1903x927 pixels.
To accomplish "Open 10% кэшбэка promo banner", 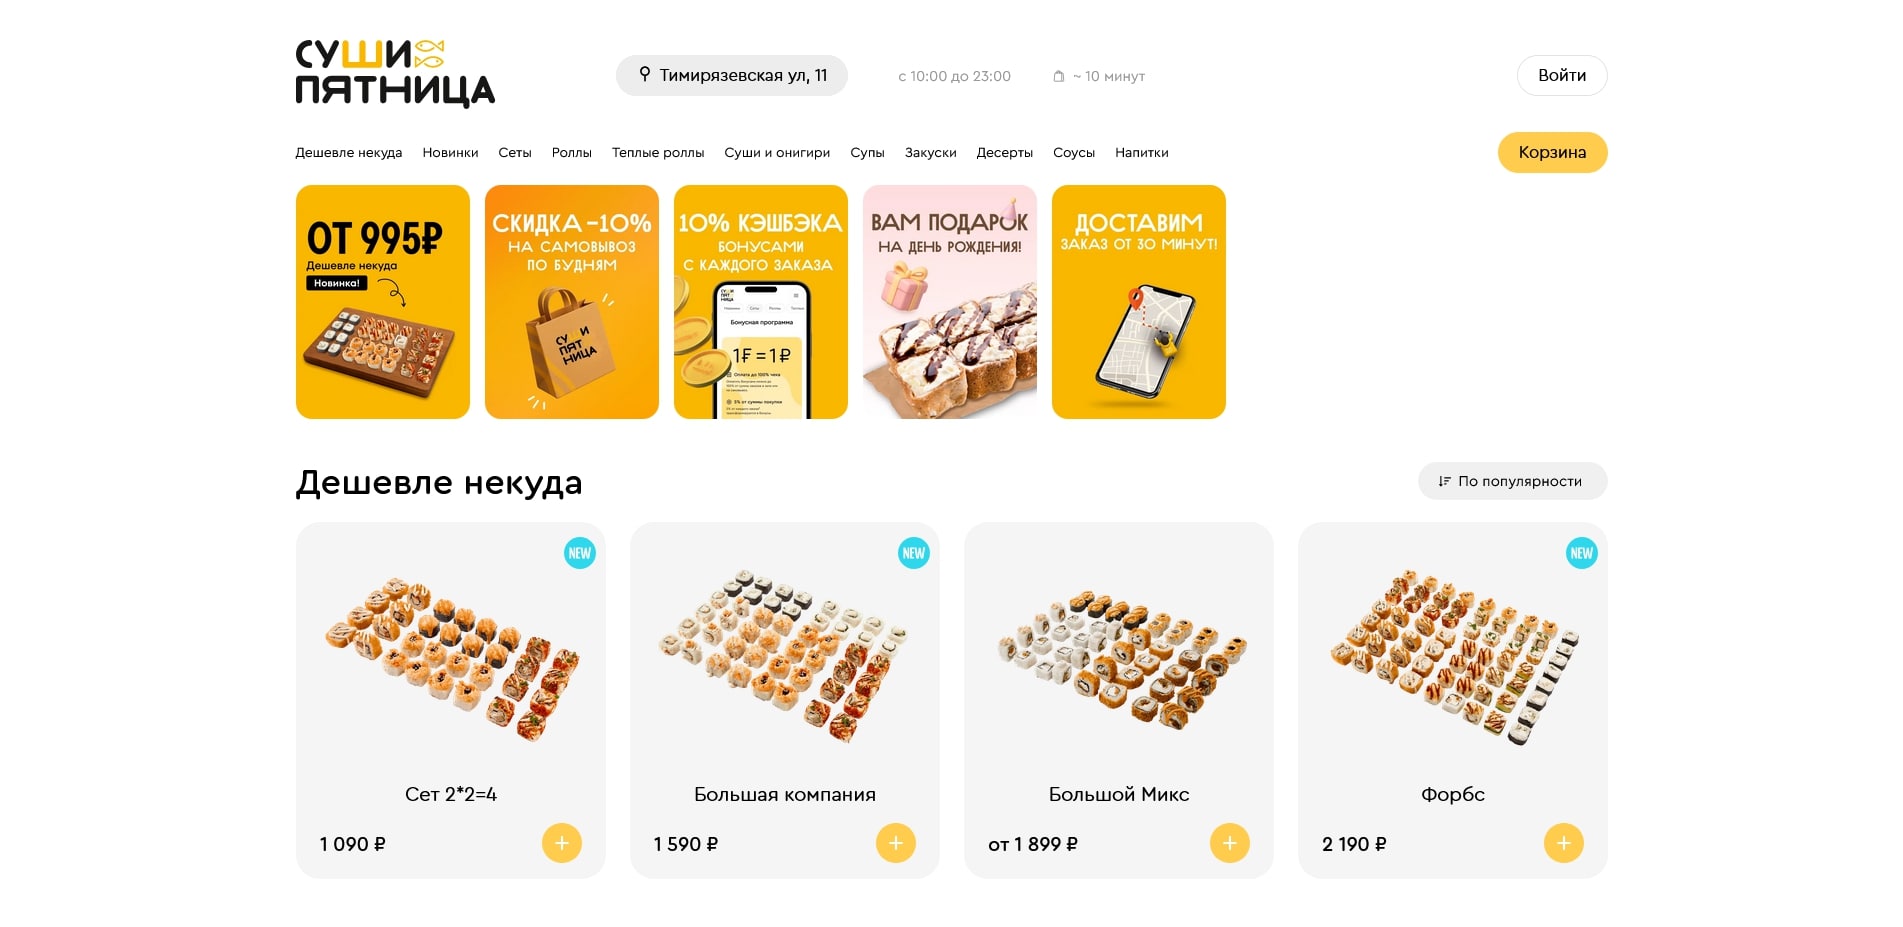I will click(761, 302).
